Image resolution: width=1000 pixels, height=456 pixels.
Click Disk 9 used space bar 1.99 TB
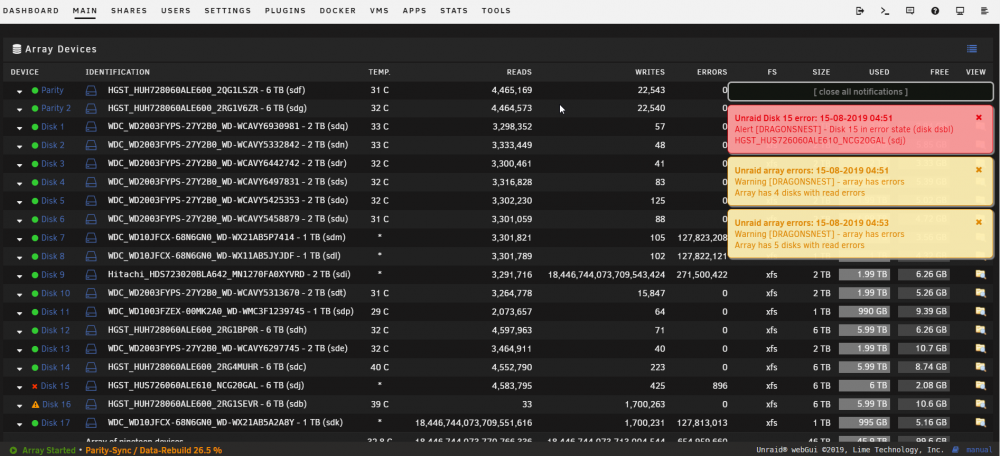[864, 275]
